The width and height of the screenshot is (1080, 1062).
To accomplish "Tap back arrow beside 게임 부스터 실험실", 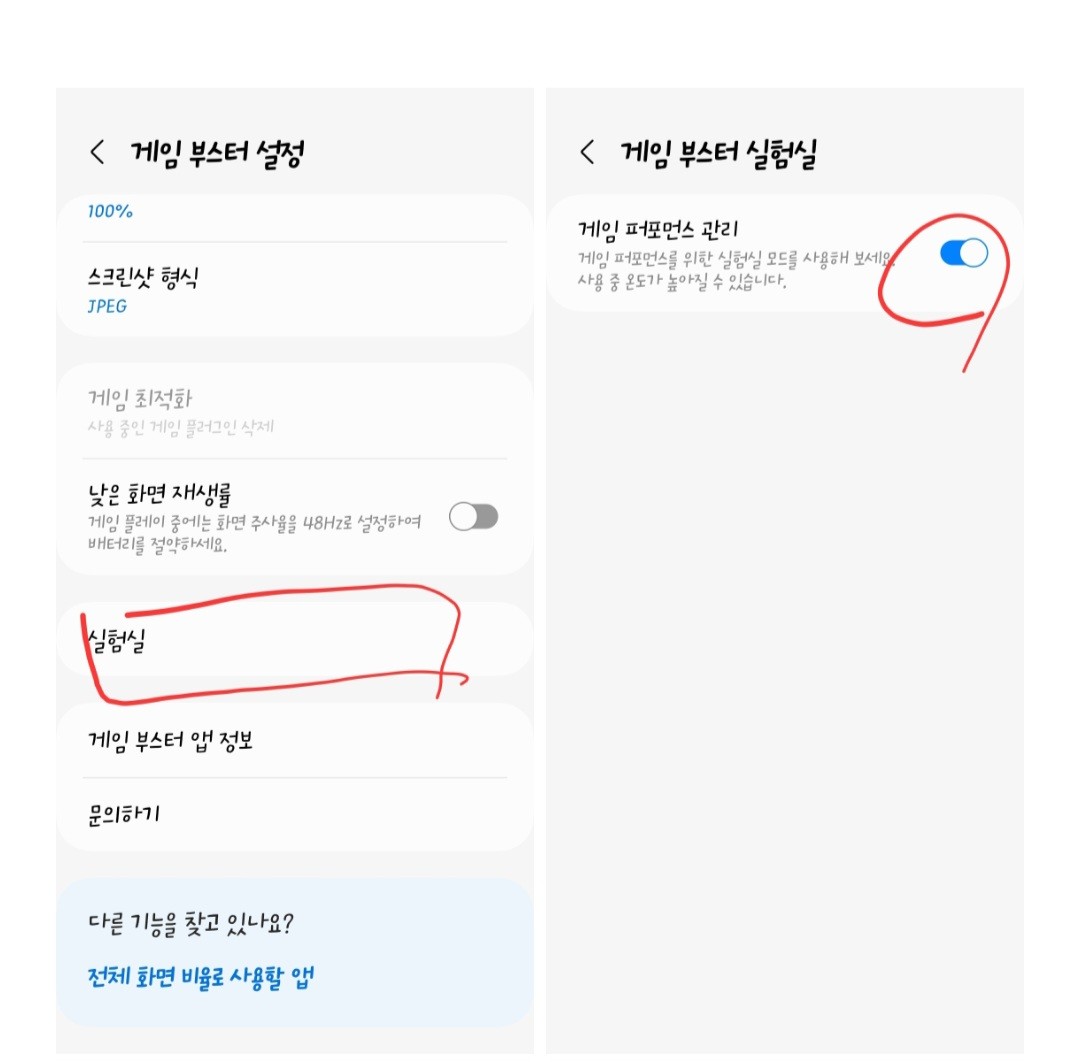I will (x=588, y=152).
